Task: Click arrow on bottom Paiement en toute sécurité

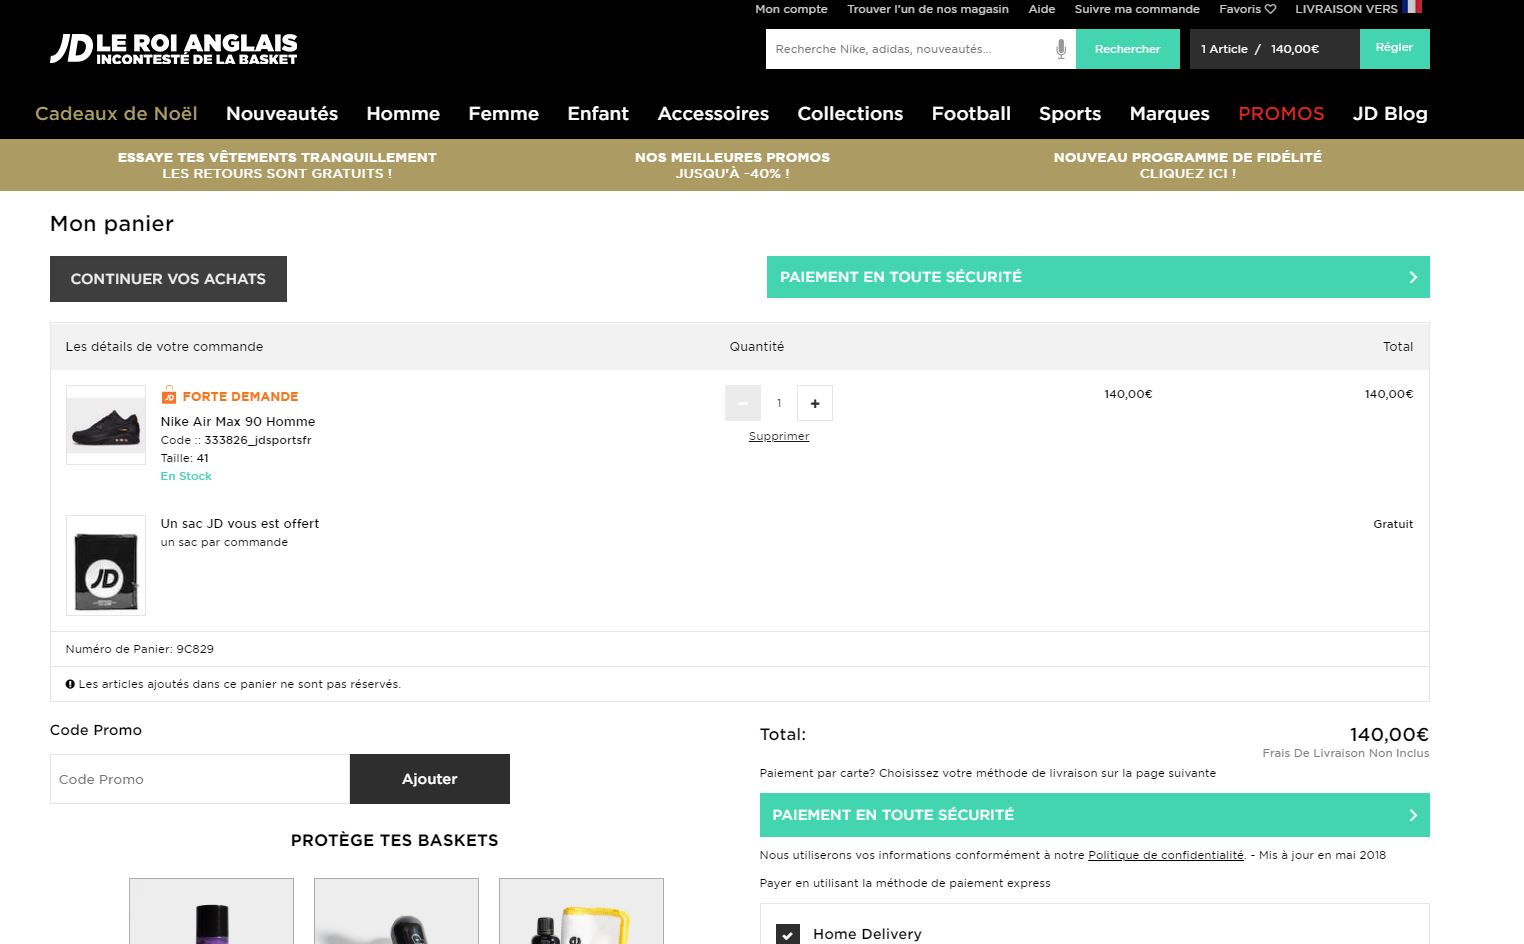Action: click(x=1413, y=815)
